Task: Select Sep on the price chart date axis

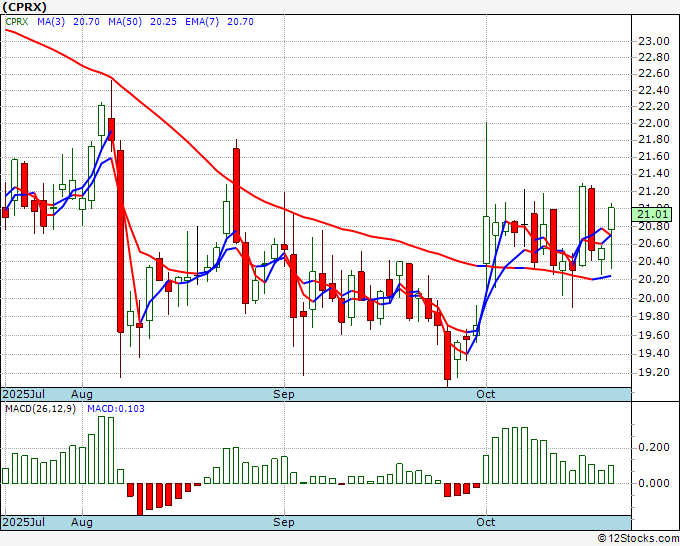Action: click(284, 394)
